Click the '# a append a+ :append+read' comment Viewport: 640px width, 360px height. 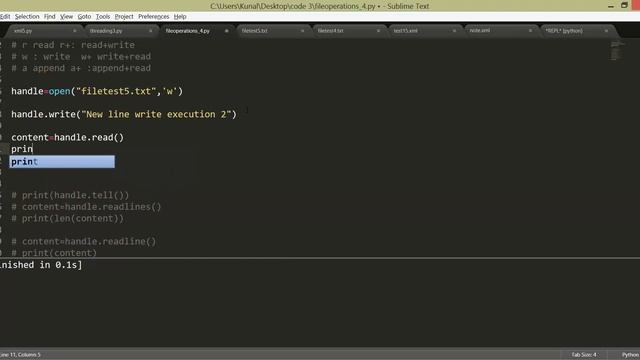pyautogui.click(x=81, y=68)
